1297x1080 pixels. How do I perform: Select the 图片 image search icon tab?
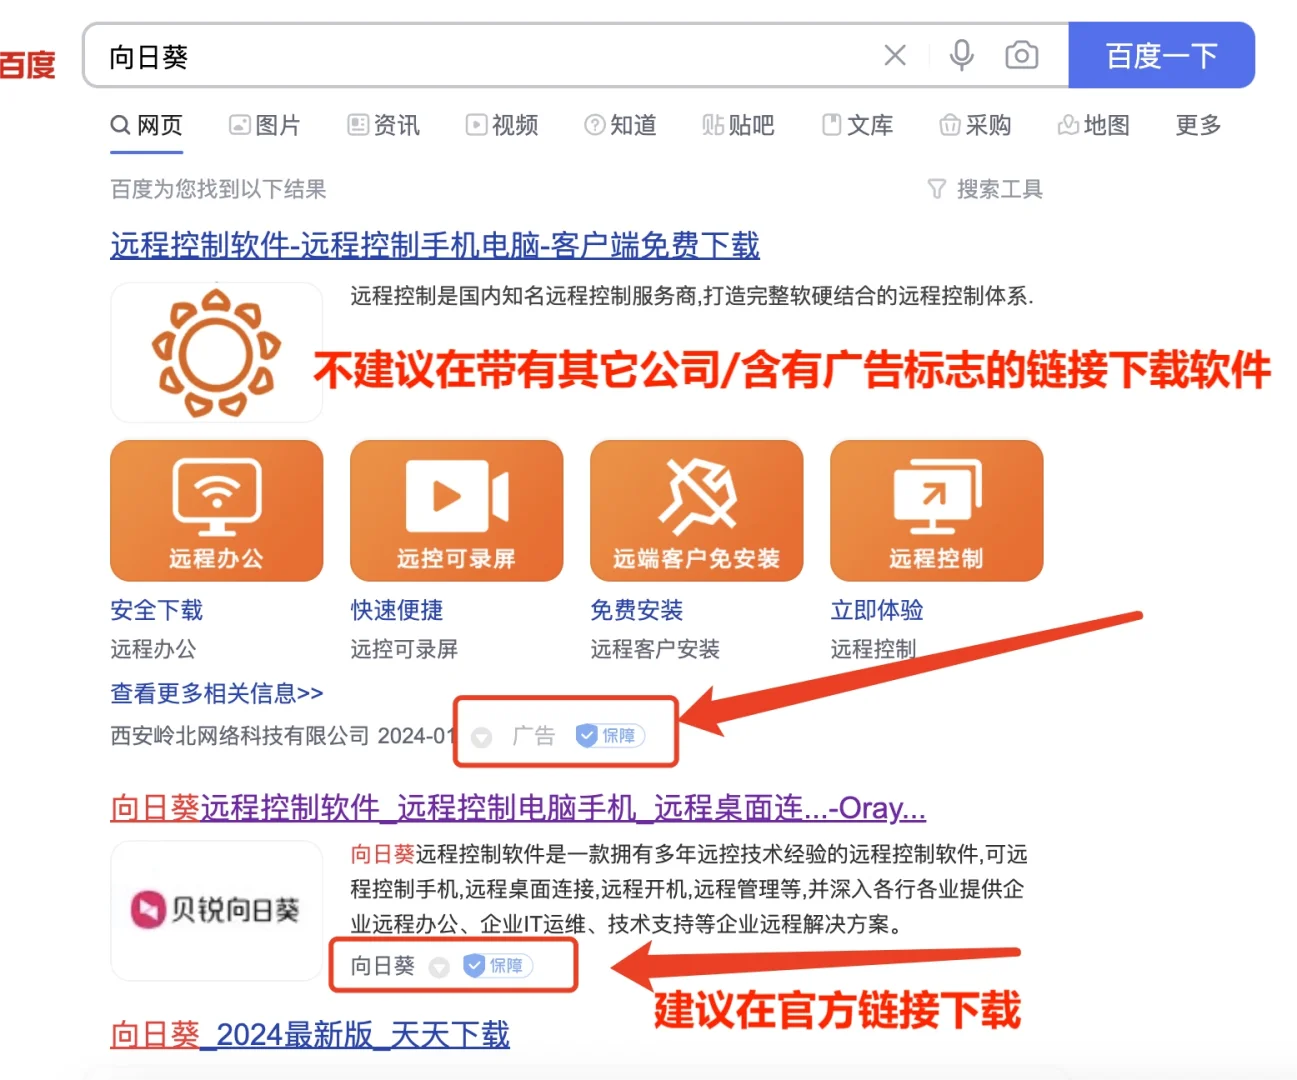239,125
